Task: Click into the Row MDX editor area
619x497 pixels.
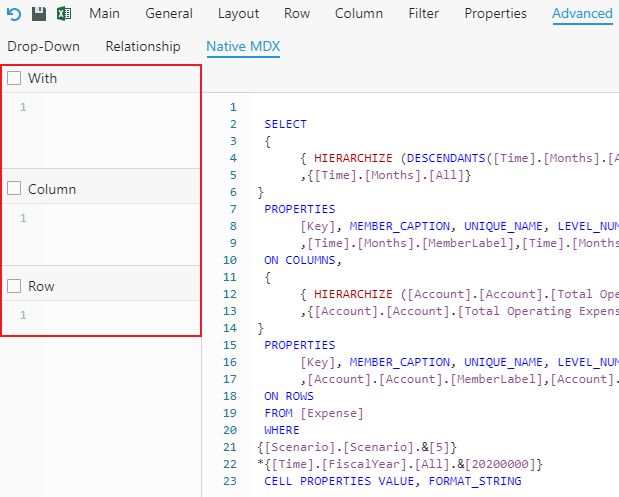Action: 102,318
